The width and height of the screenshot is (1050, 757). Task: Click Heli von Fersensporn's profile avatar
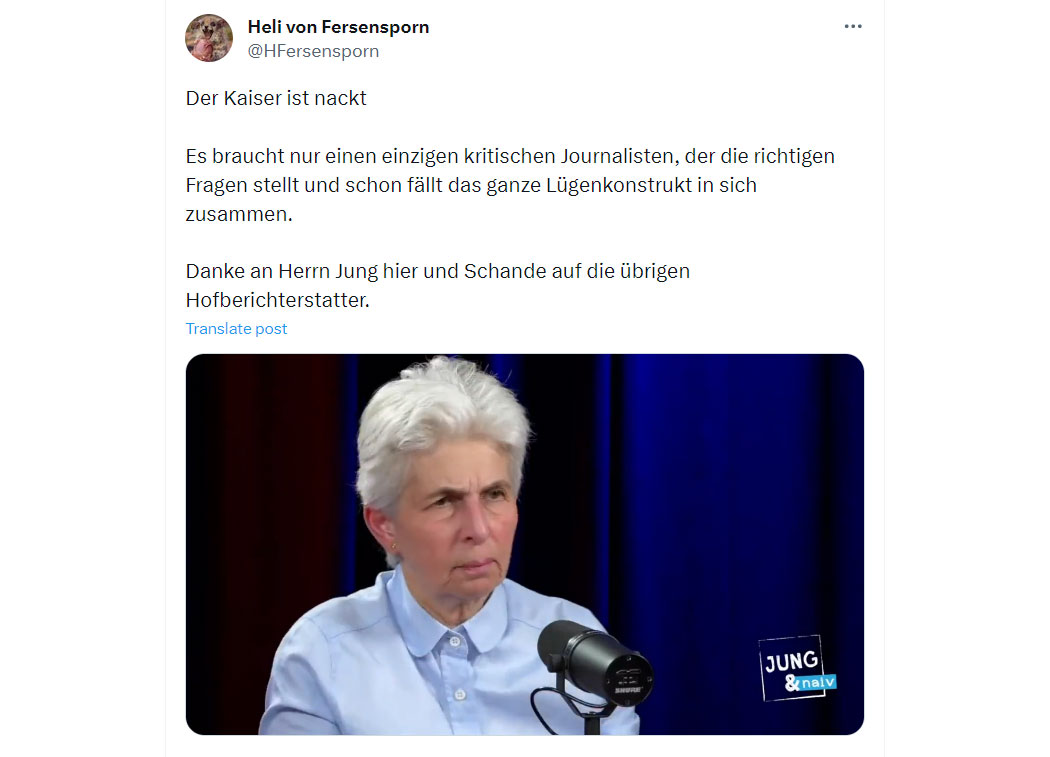click(x=209, y=38)
